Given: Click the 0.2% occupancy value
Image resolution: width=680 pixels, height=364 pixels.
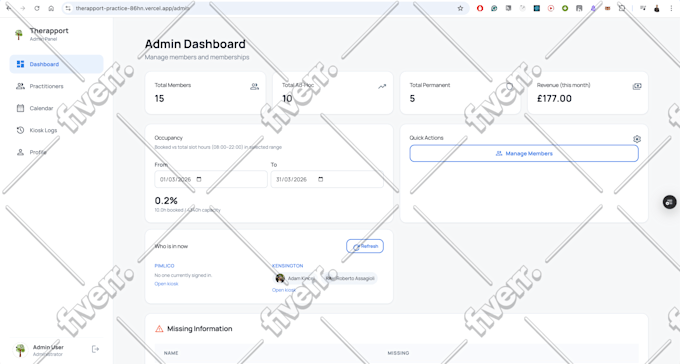Looking at the screenshot, I should click(x=166, y=200).
